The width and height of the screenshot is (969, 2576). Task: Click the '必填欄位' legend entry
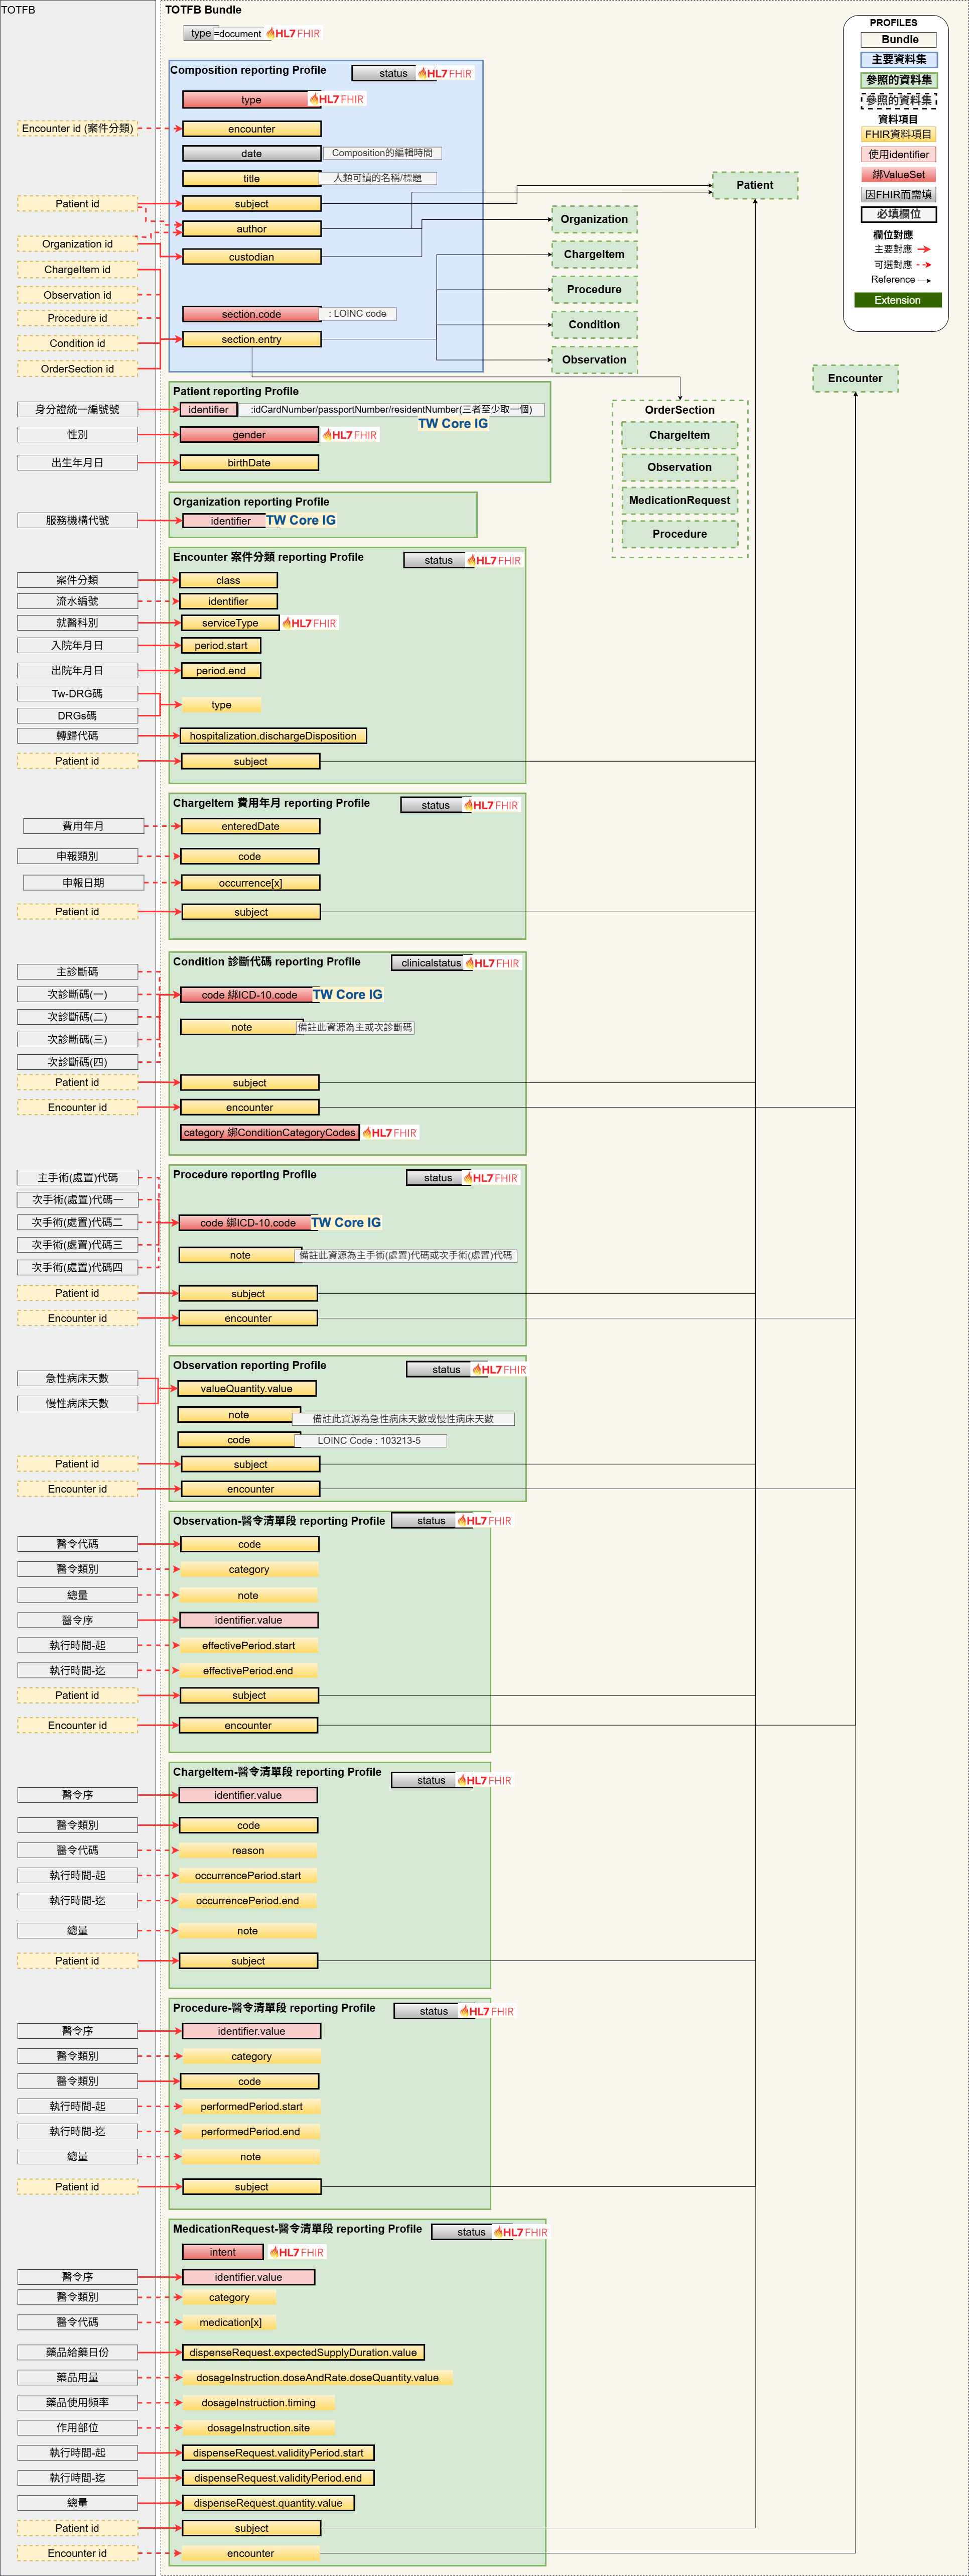point(899,214)
